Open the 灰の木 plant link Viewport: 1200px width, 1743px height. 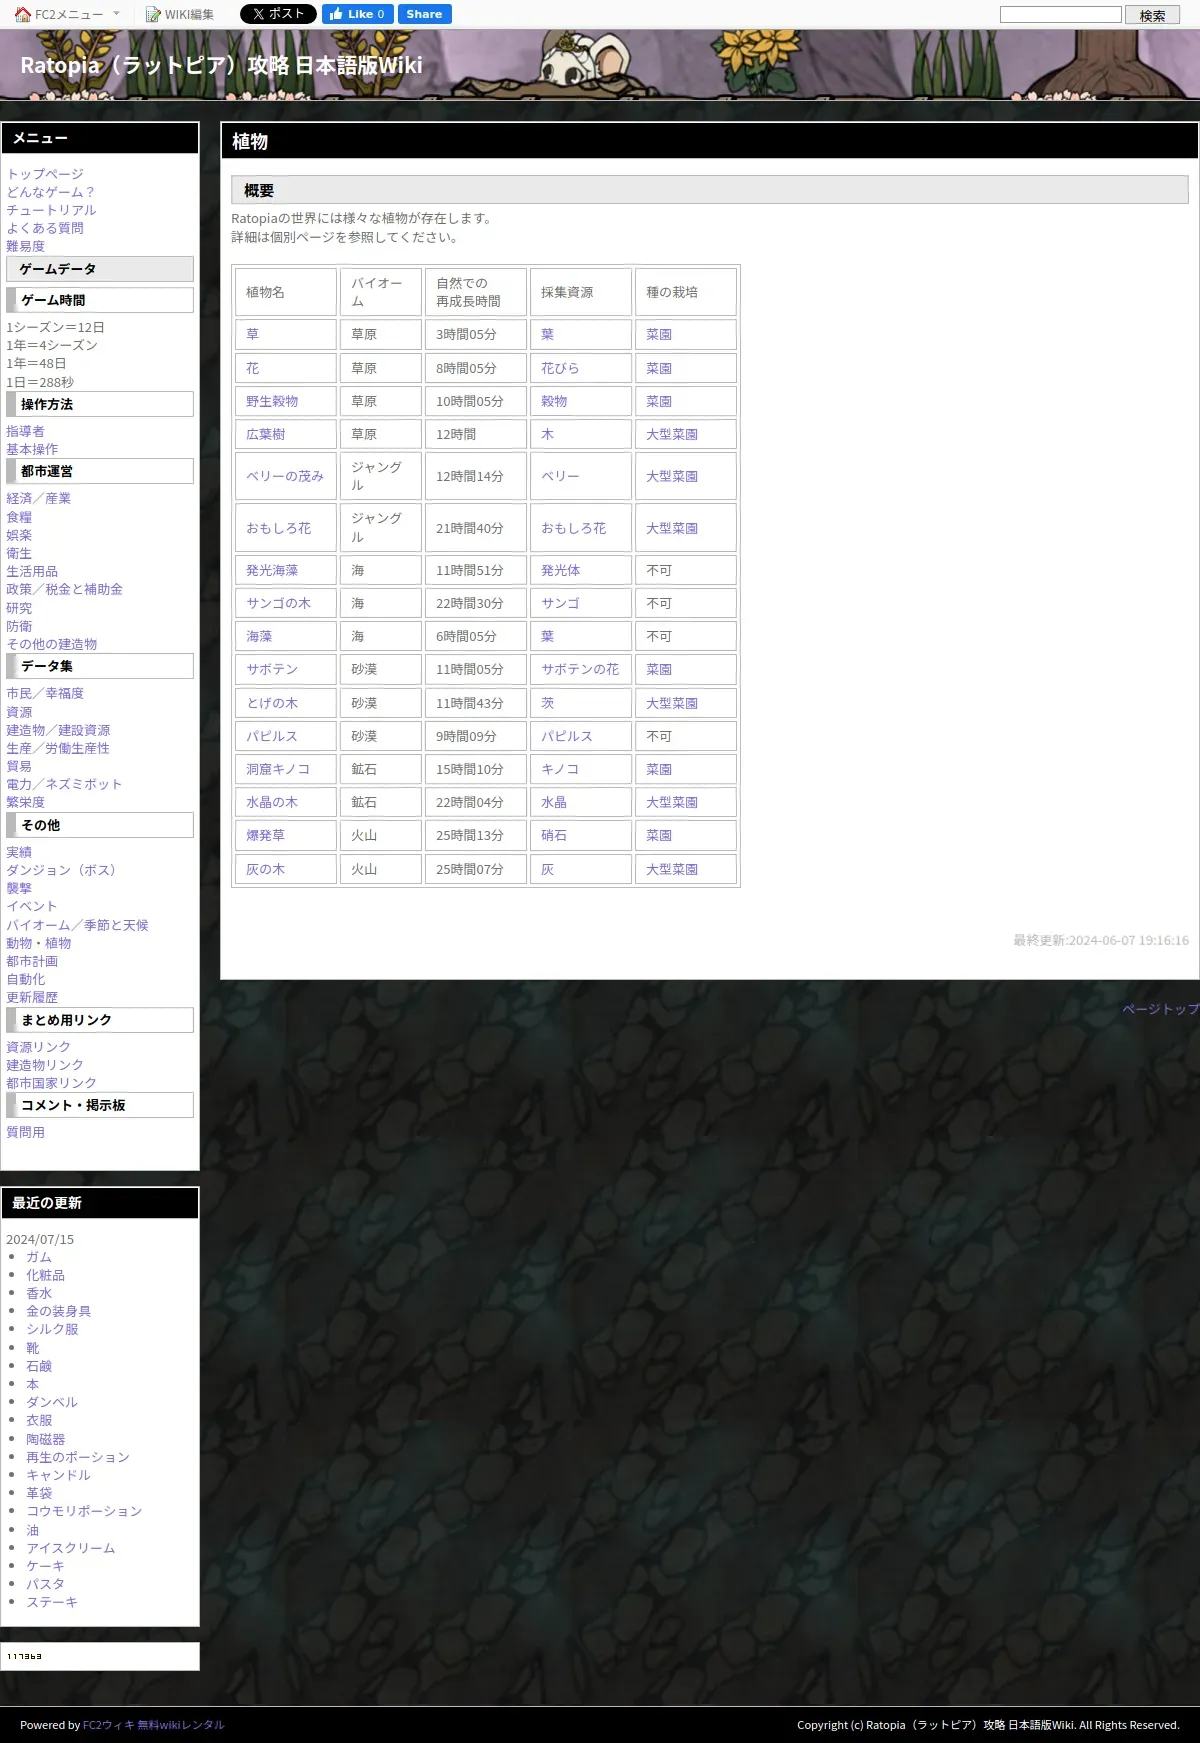(265, 869)
